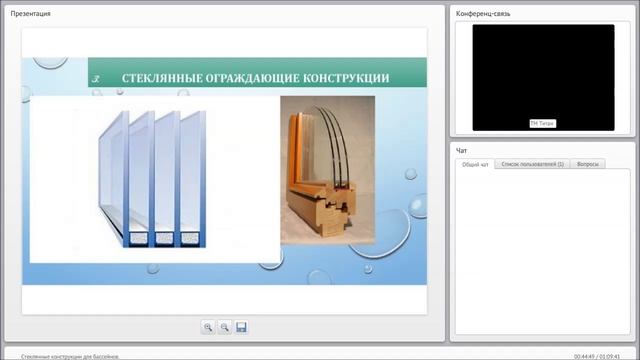The width and height of the screenshot is (640, 360).
Task: Zoom in on the presentation slide
Action: (208, 327)
